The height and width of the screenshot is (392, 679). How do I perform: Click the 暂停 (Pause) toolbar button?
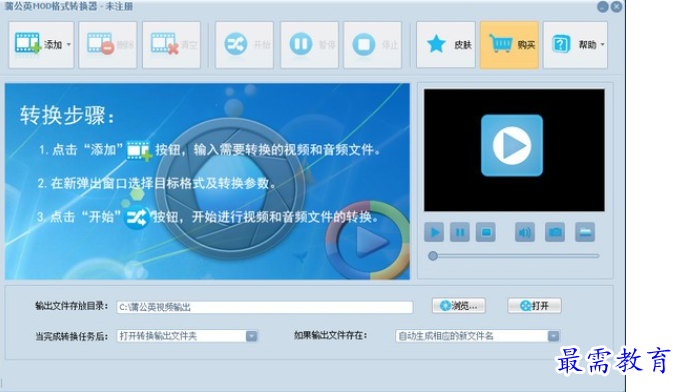[309, 45]
